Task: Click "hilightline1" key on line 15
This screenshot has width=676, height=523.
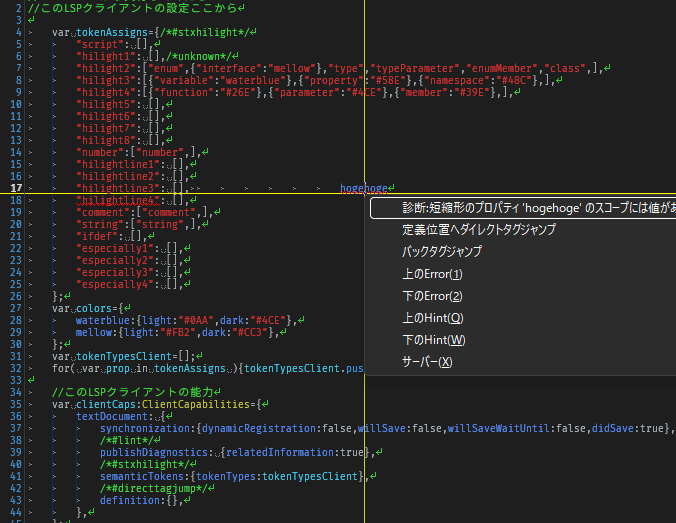Action: [x=118, y=165]
